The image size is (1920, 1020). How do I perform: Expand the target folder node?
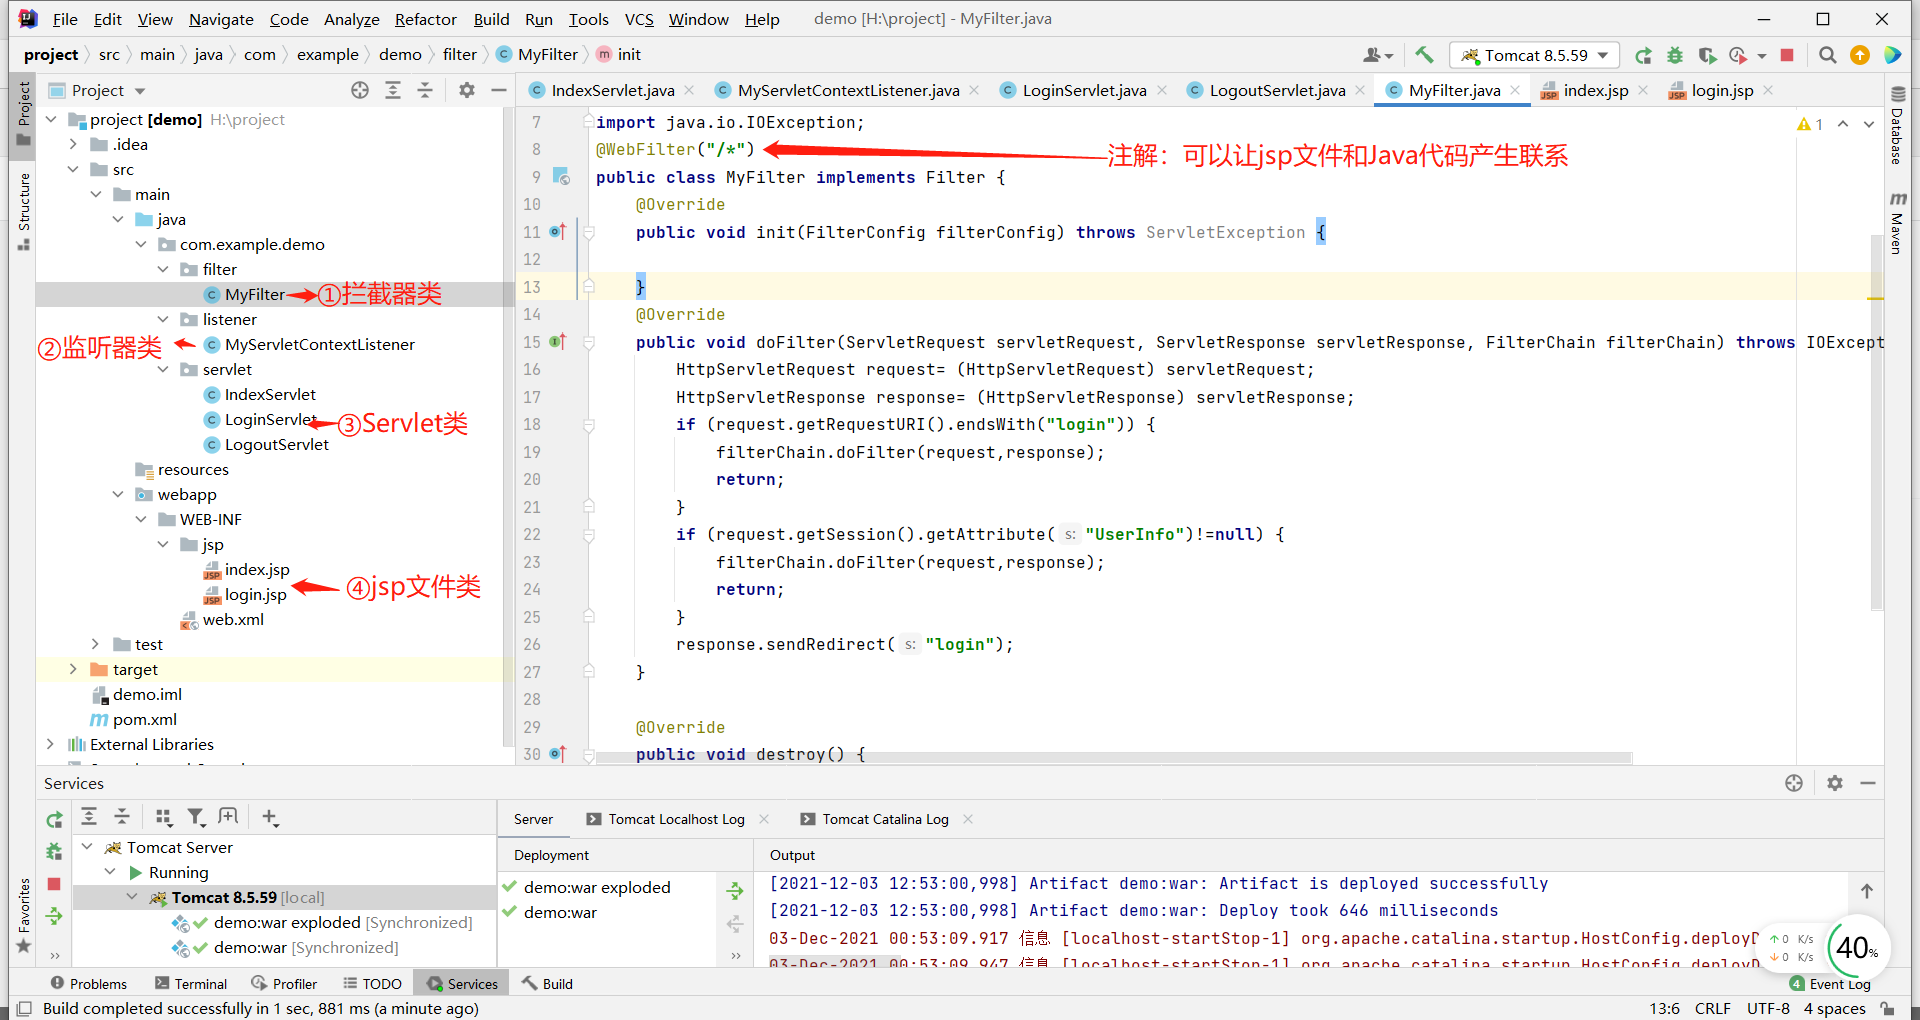(x=73, y=669)
